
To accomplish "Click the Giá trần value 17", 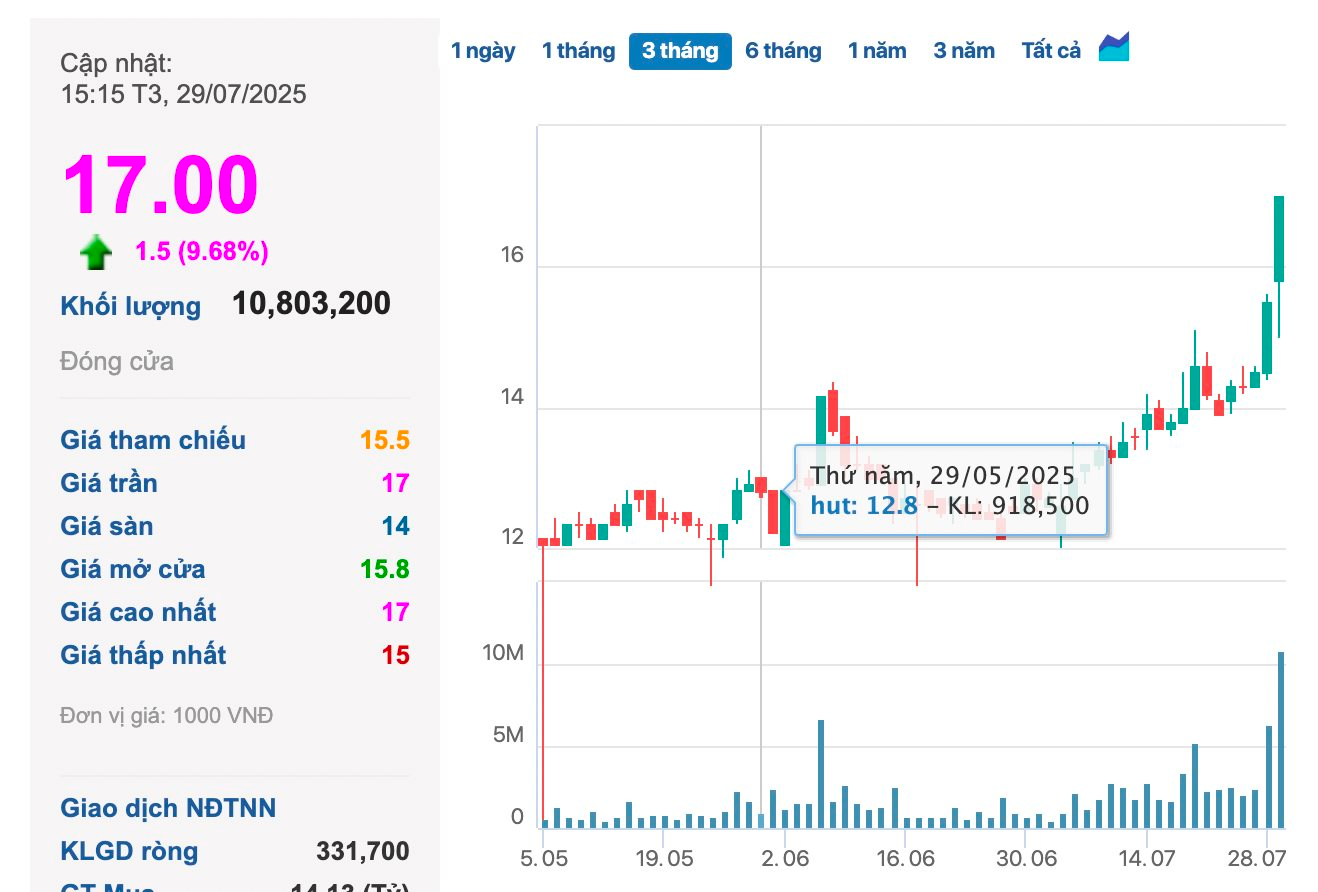I will [395, 483].
